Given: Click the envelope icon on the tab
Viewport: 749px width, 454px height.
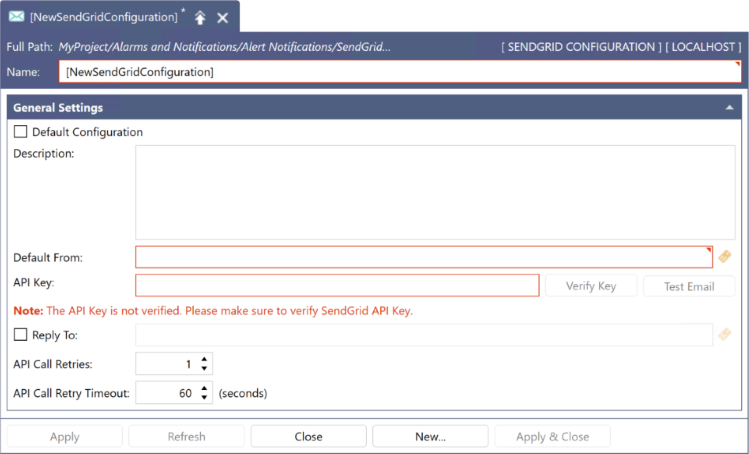Looking at the screenshot, I should pyautogui.click(x=17, y=17).
